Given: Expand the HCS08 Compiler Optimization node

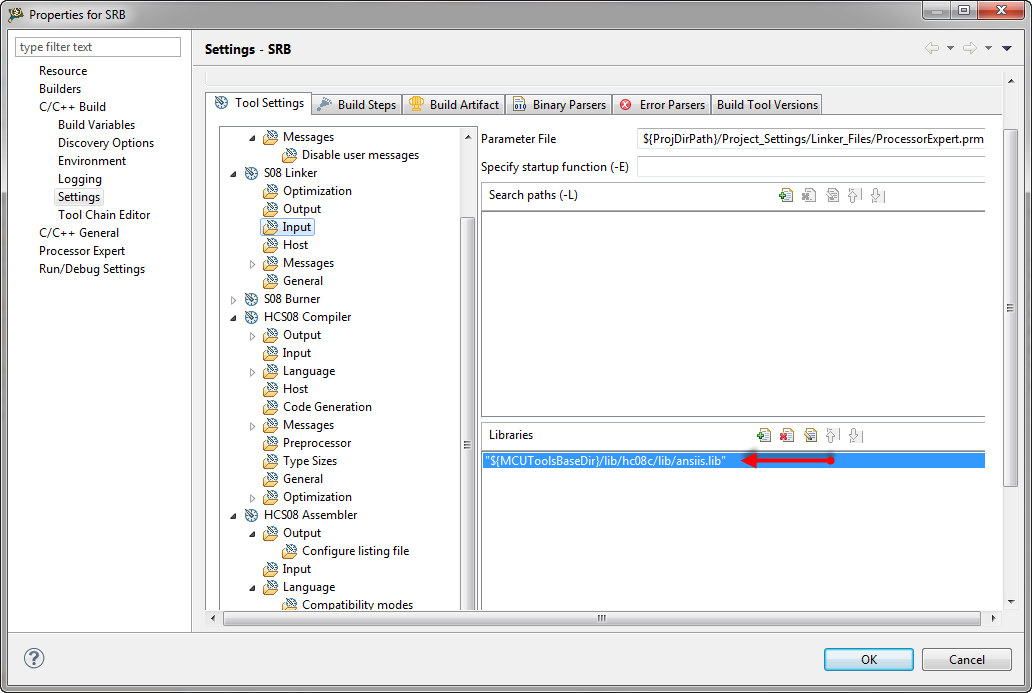Looking at the screenshot, I should click(x=252, y=497).
